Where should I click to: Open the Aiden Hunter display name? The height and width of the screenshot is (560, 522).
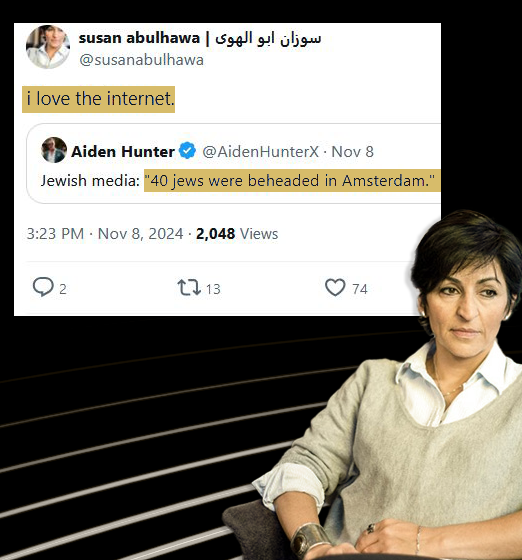123,151
